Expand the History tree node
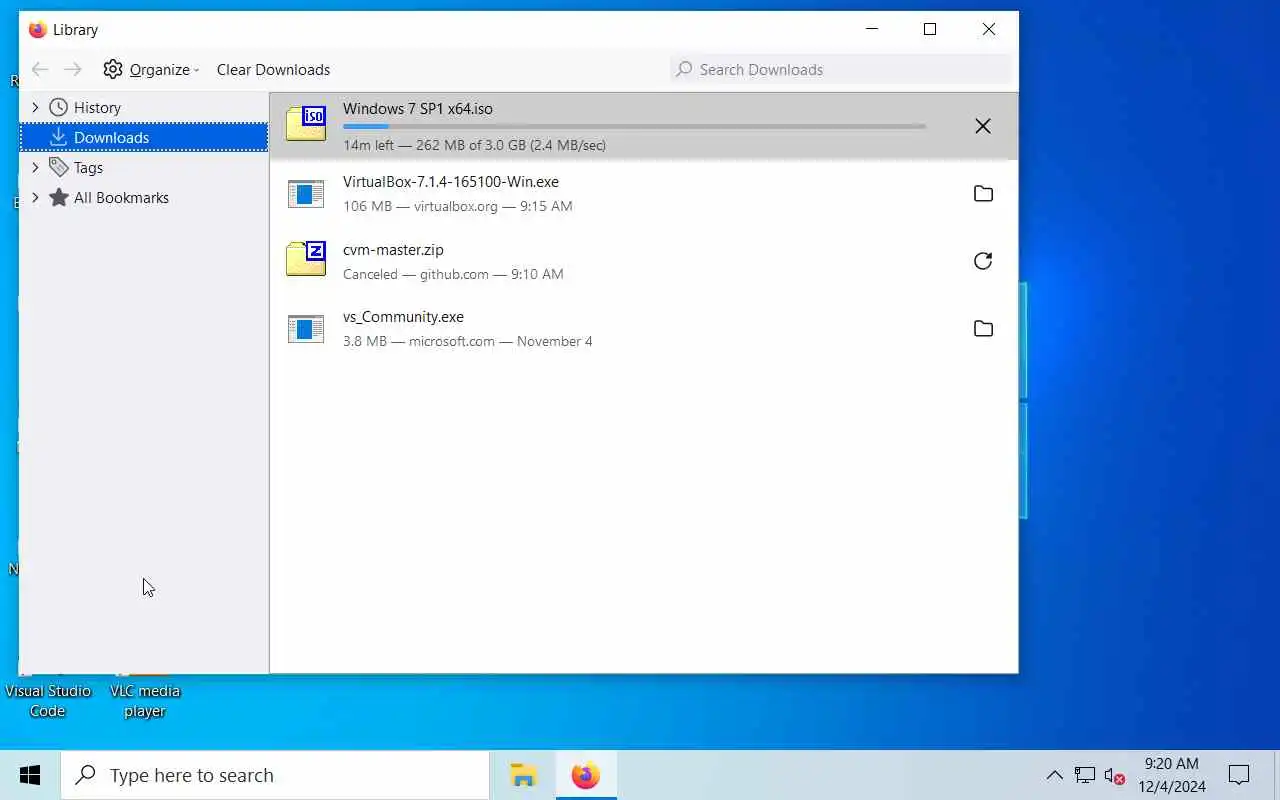 [35, 107]
